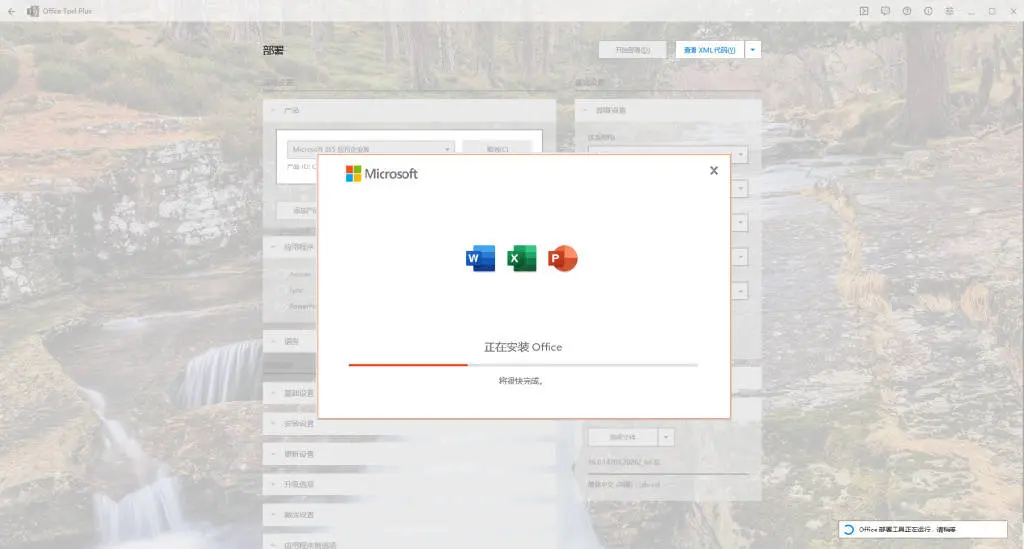1024x549 pixels.
Task: Open the about info icon
Action: pos(928,11)
